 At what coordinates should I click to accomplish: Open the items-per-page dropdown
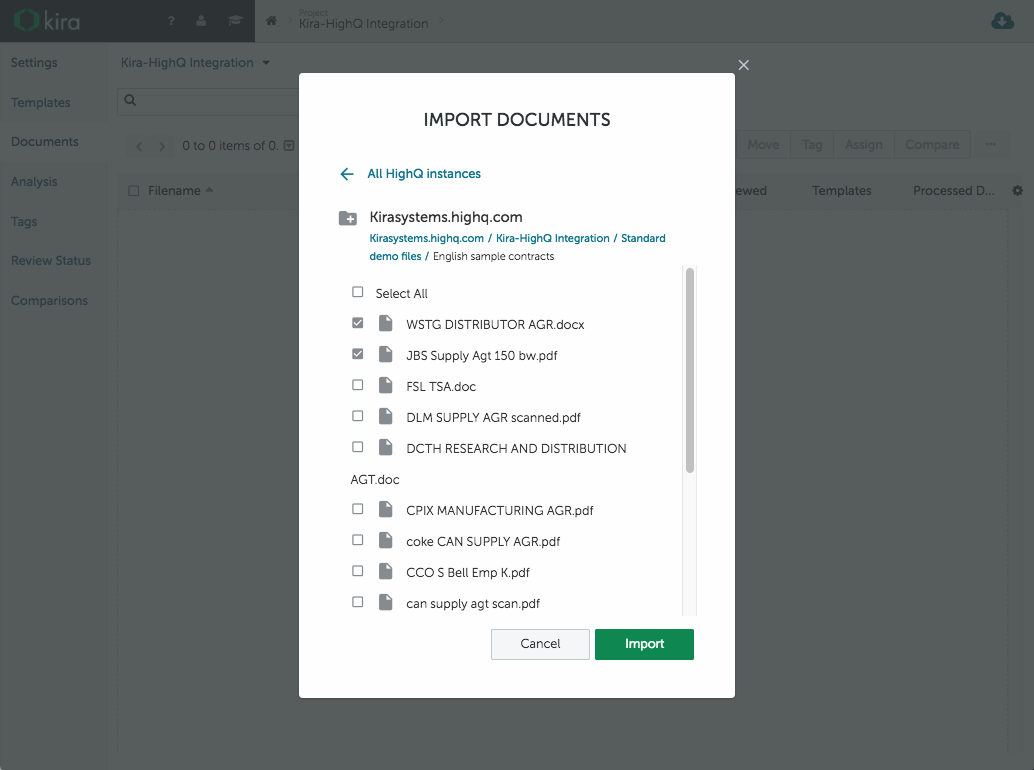pos(289,146)
